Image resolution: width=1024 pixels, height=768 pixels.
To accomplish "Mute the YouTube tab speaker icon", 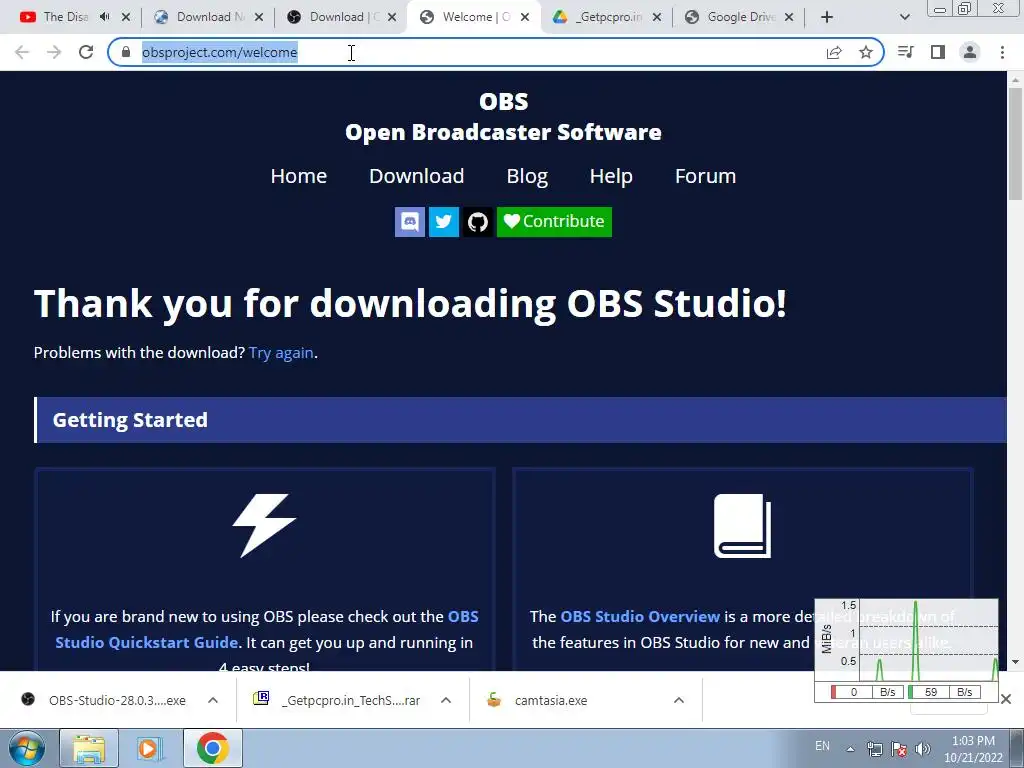I will click(x=104, y=17).
